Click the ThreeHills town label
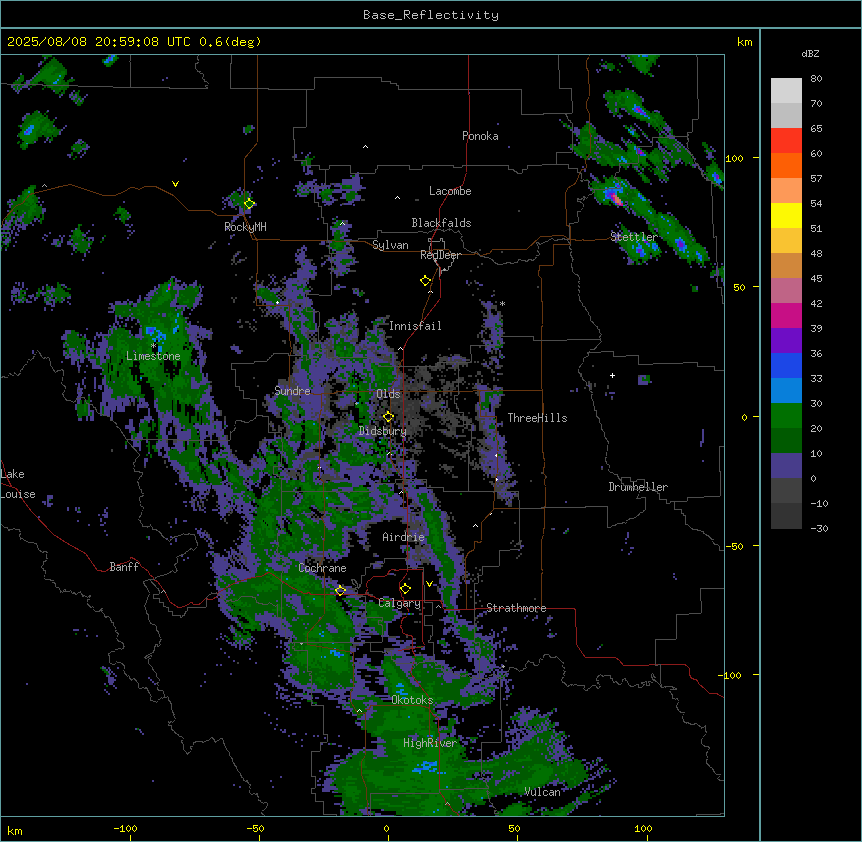The width and height of the screenshot is (862, 842). [537, 418]
